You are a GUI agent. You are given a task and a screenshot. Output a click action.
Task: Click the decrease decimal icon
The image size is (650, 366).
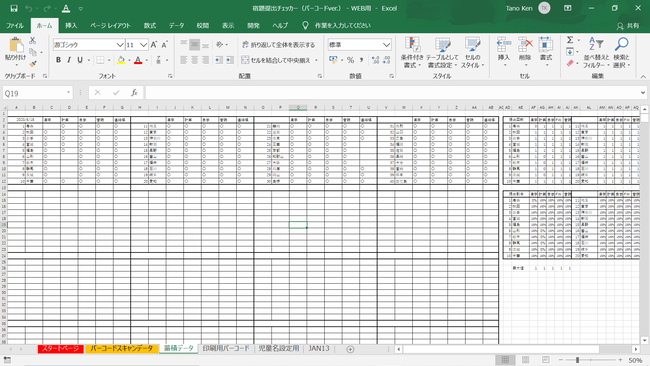386,60
